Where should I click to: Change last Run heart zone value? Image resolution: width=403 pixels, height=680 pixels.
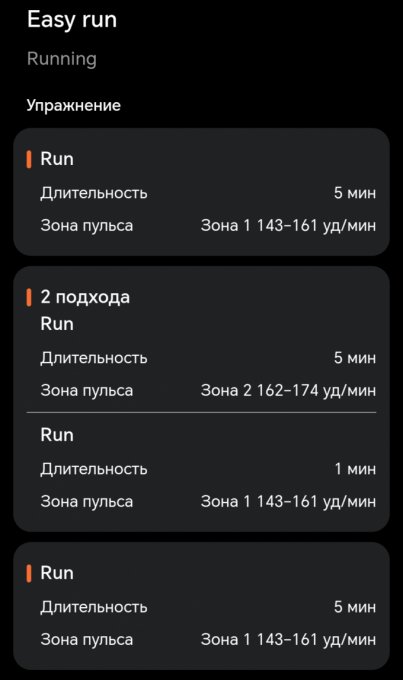pos(288,640)
